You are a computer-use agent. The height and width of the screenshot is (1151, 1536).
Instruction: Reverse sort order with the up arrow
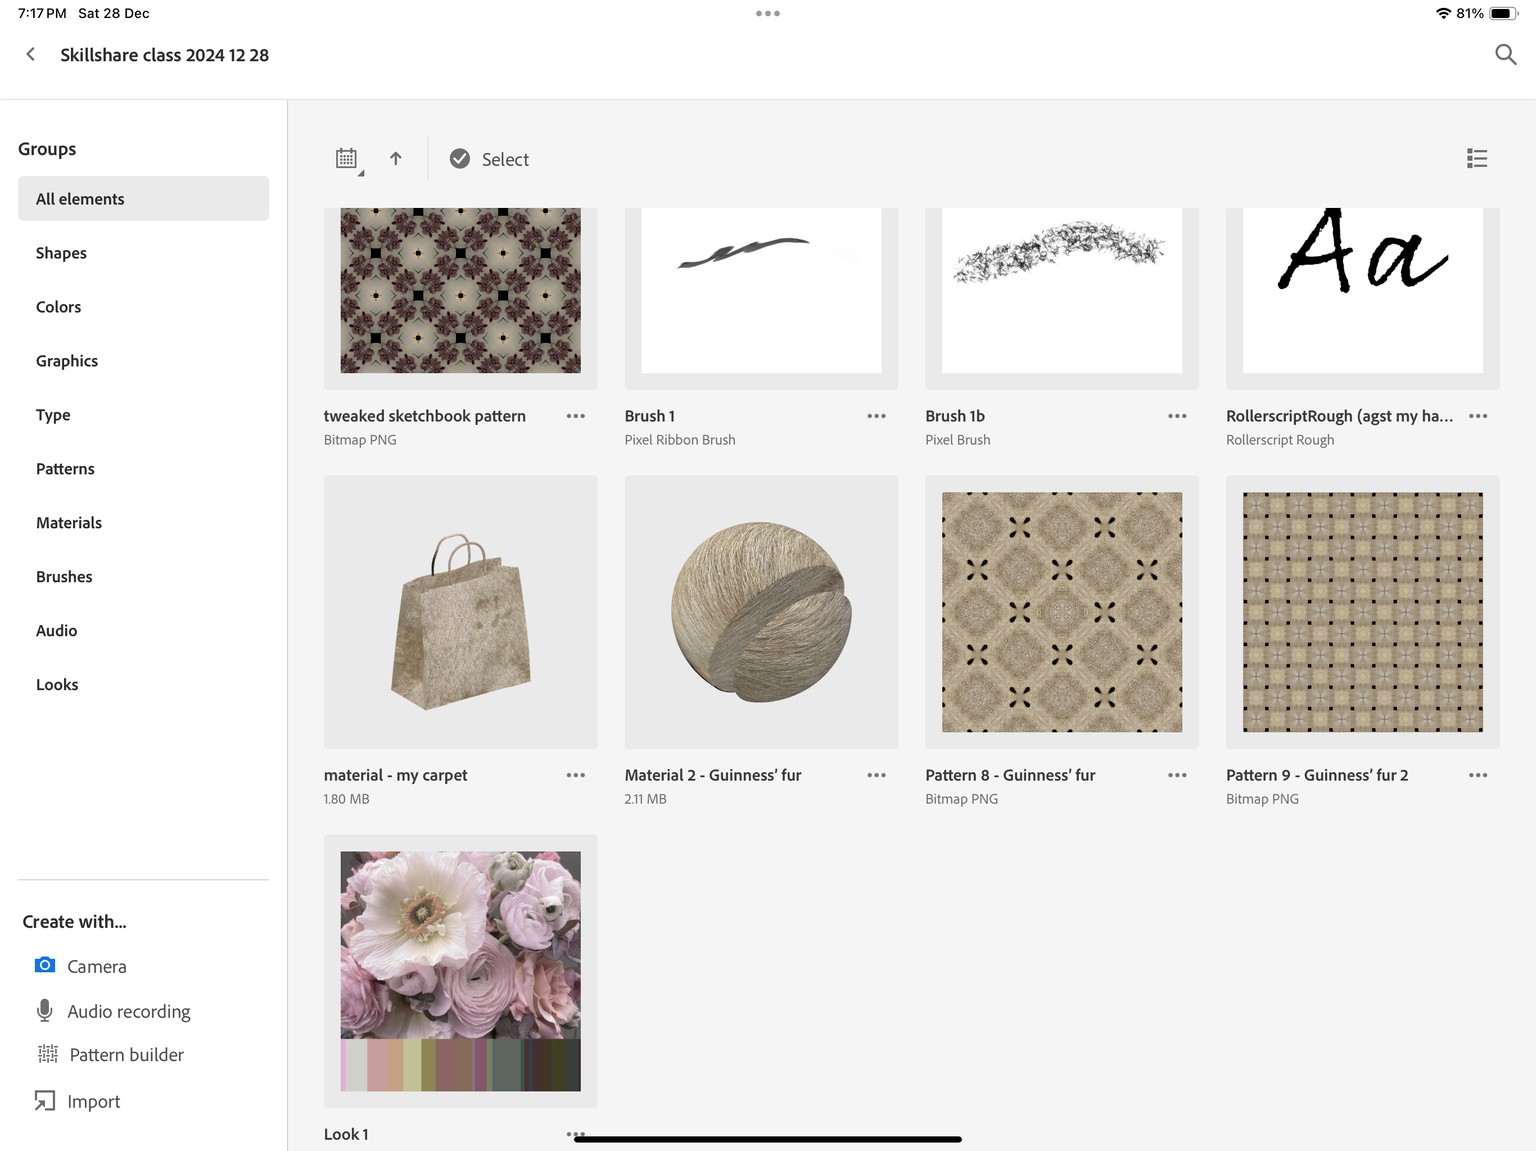(x=396, y=159)
